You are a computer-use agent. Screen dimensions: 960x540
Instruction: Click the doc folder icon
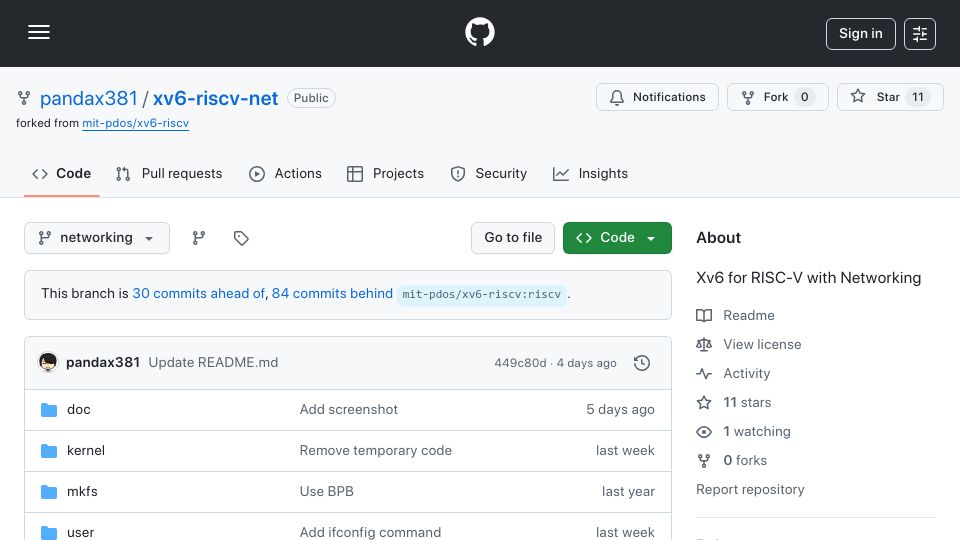pyautogui.click(x=49, y=410)
